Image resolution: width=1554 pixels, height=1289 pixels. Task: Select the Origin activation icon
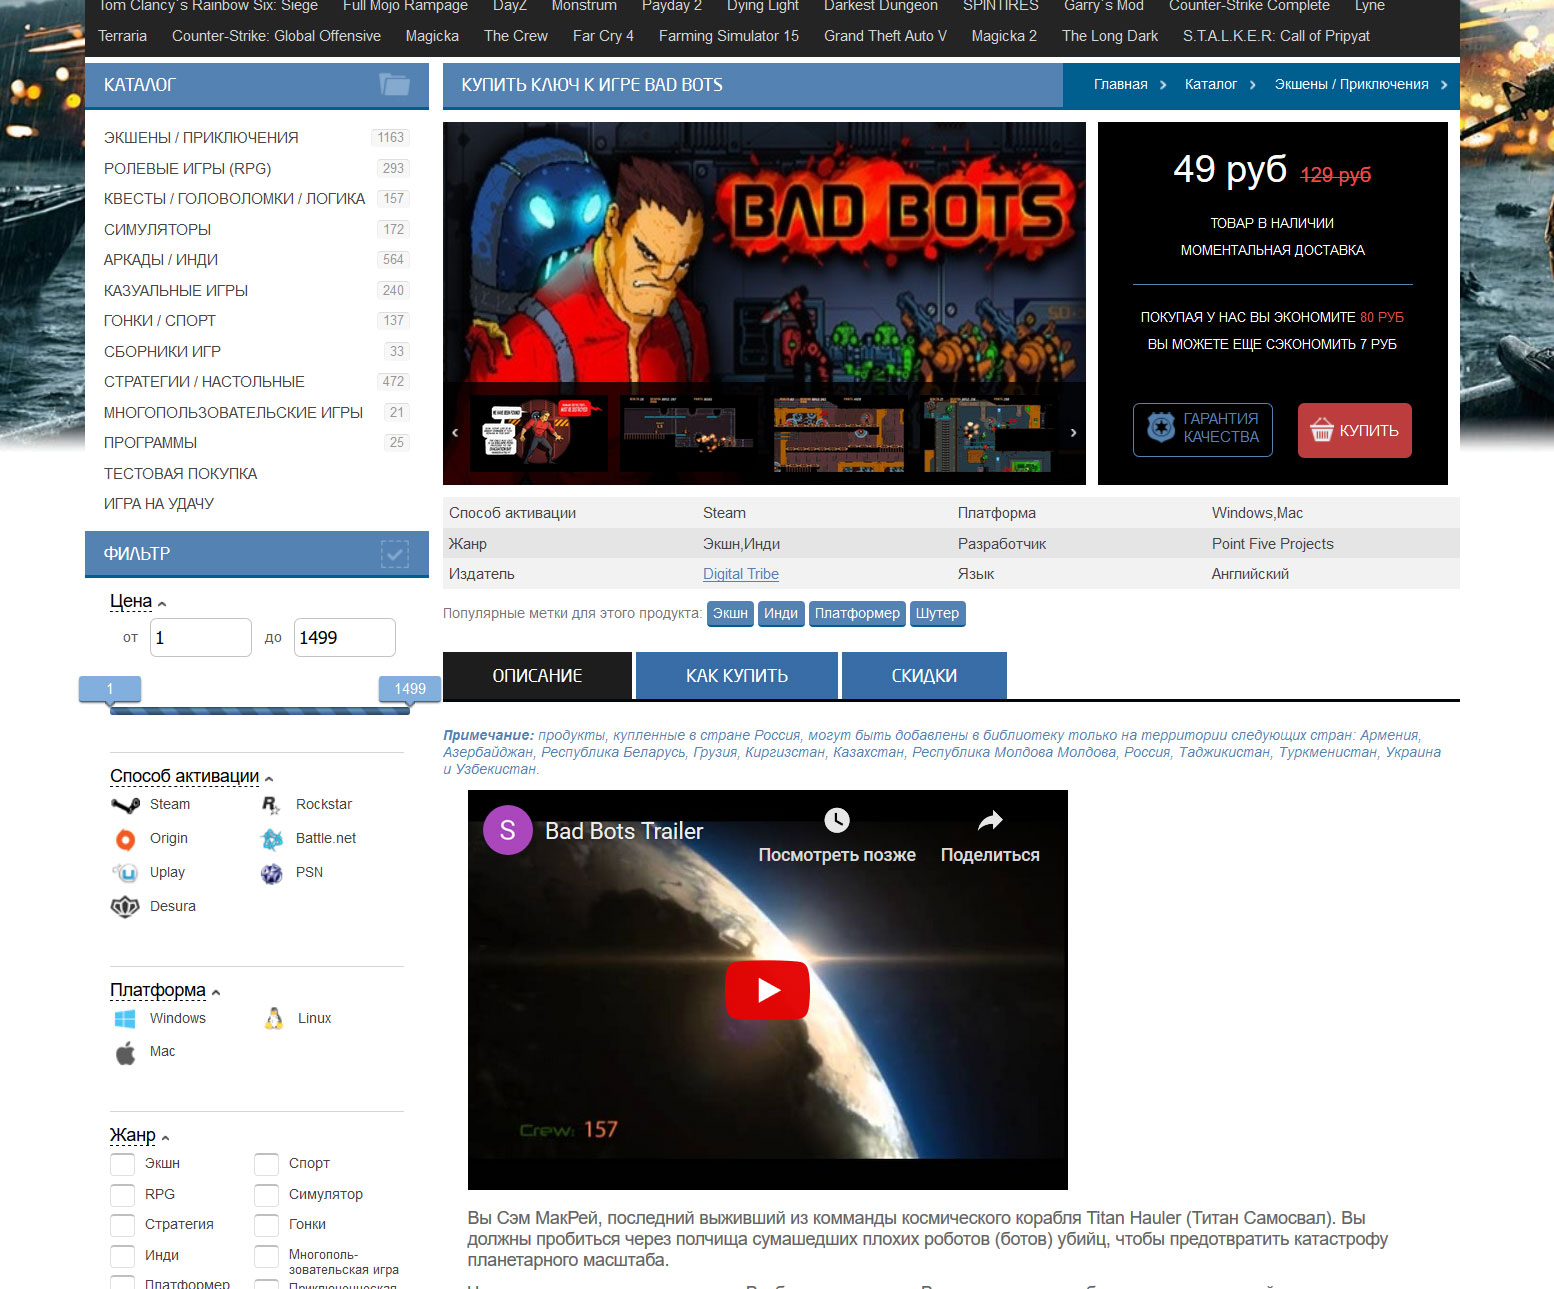[x=125, y=839]
